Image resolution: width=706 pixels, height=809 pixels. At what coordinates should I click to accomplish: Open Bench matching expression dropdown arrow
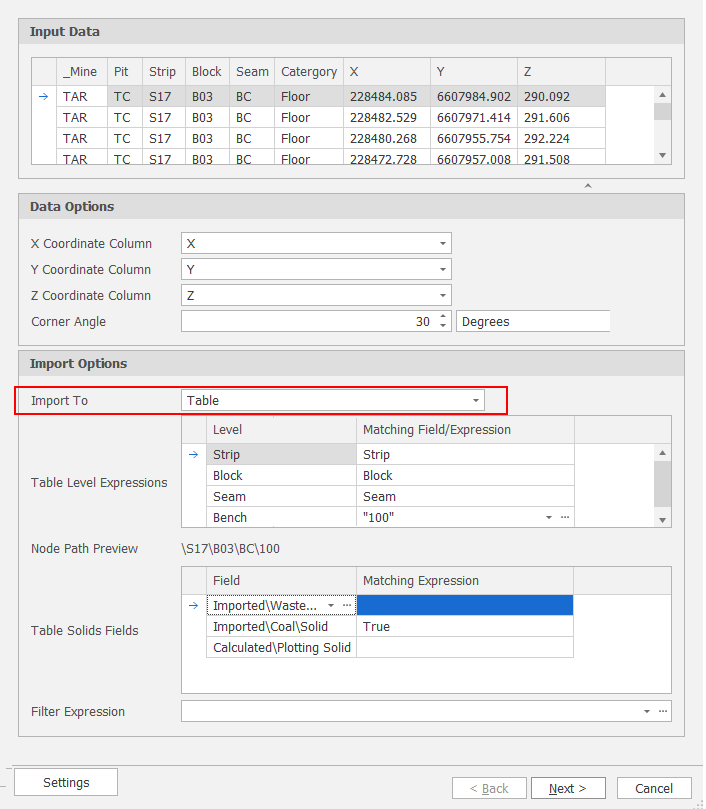click(x=548, y=518)
